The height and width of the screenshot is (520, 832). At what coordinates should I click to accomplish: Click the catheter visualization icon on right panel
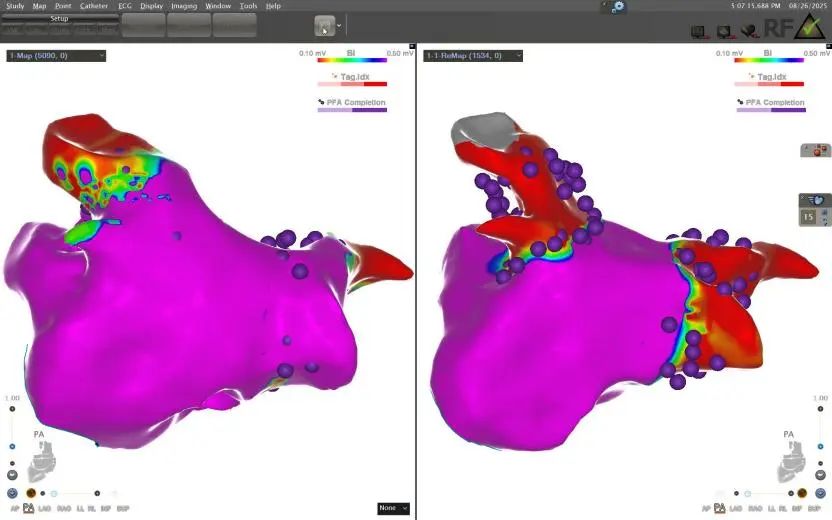(x=816, y=150)
